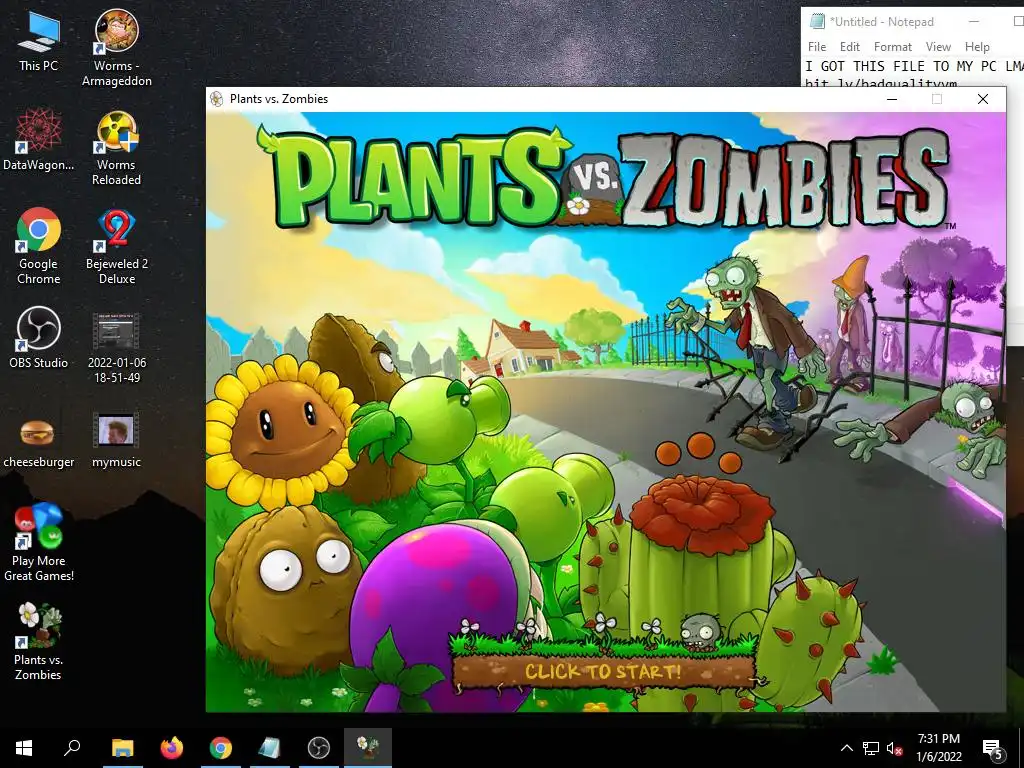
Task: Select Bejeweled 2 Deluxe desktop shortcut
Action: (117, 247)
